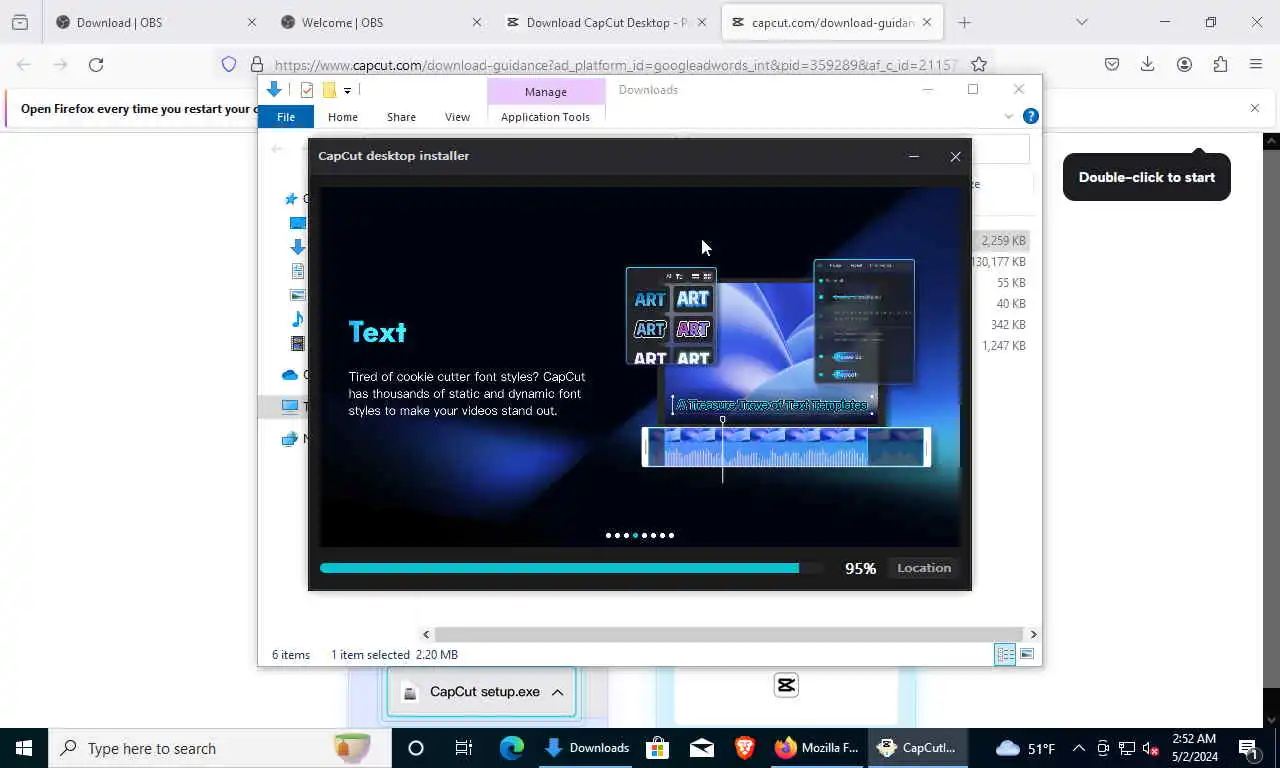Open Brave browser from taskbar

tap(745, 748)
